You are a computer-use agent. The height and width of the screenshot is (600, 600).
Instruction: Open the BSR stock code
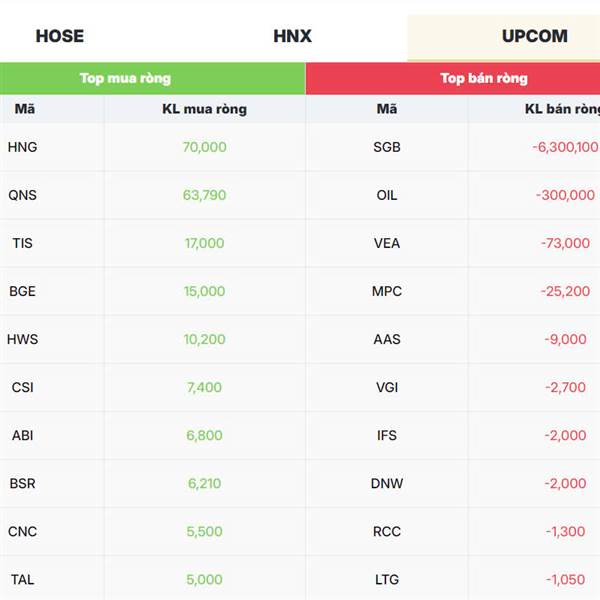(x=23, y=484)
